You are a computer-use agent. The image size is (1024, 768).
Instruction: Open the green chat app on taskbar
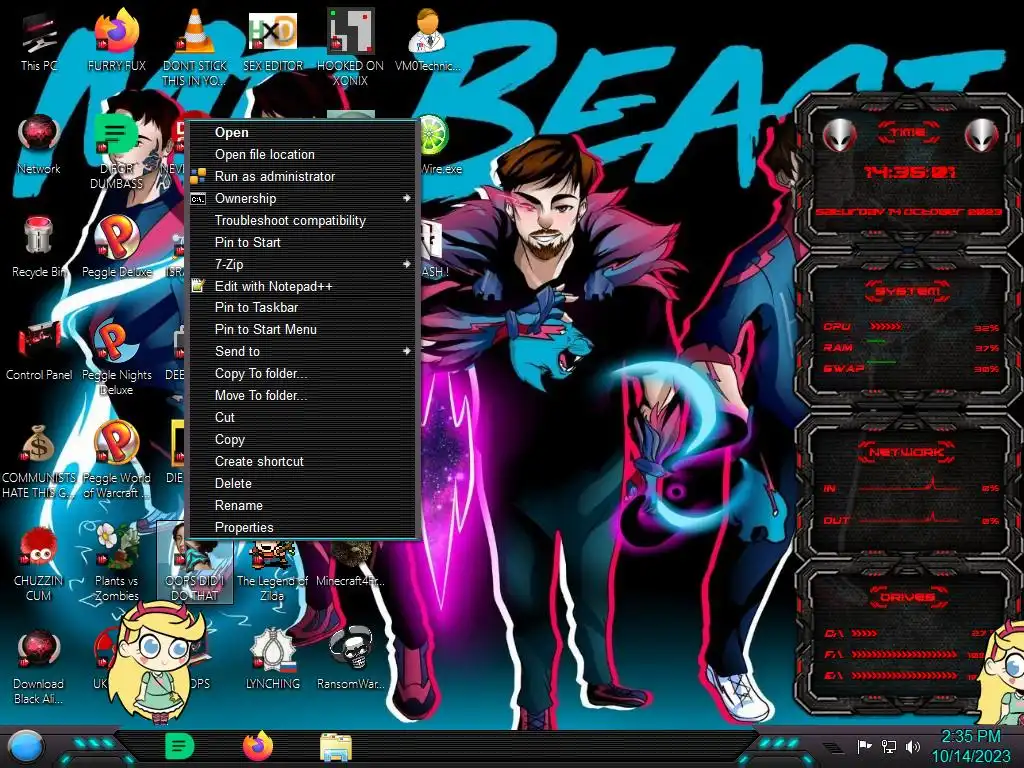pos(180,746)
